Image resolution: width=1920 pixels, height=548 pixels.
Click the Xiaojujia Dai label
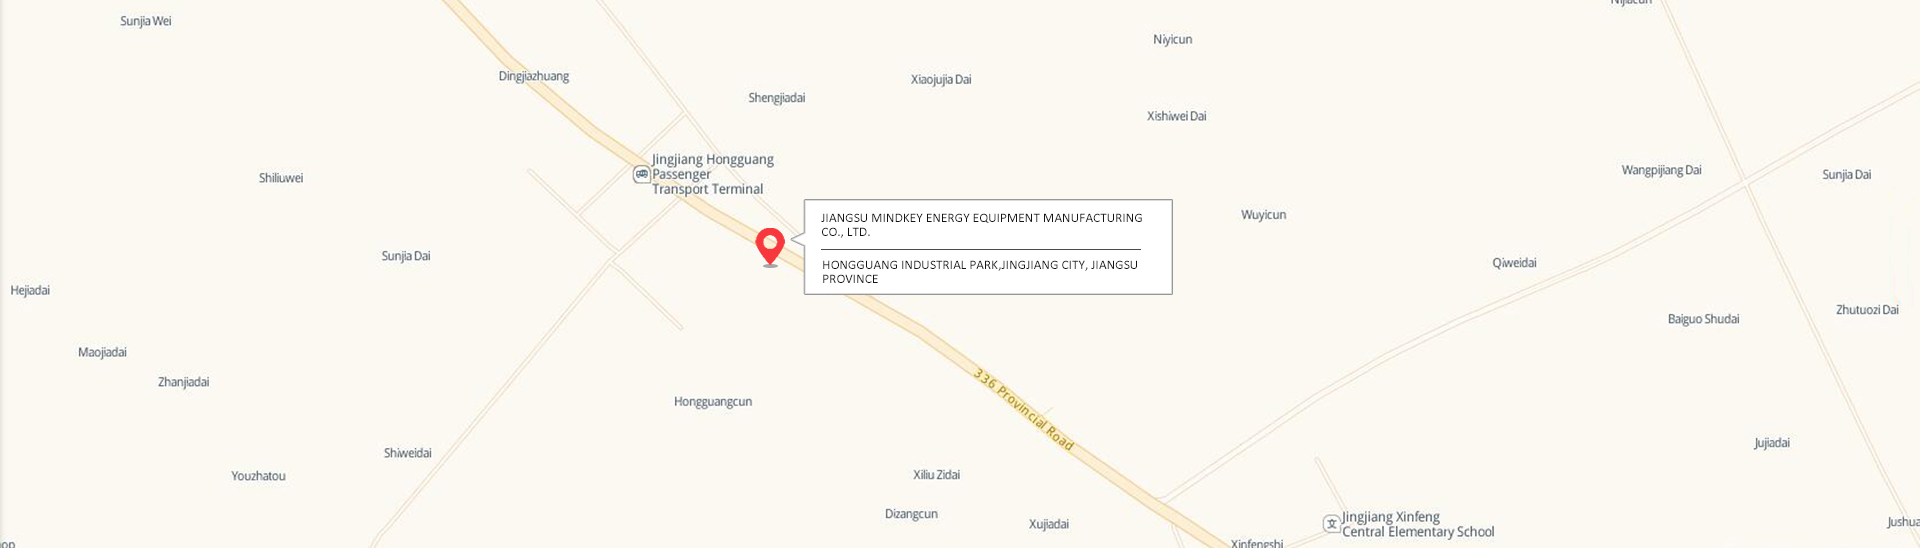click(941, 79)
